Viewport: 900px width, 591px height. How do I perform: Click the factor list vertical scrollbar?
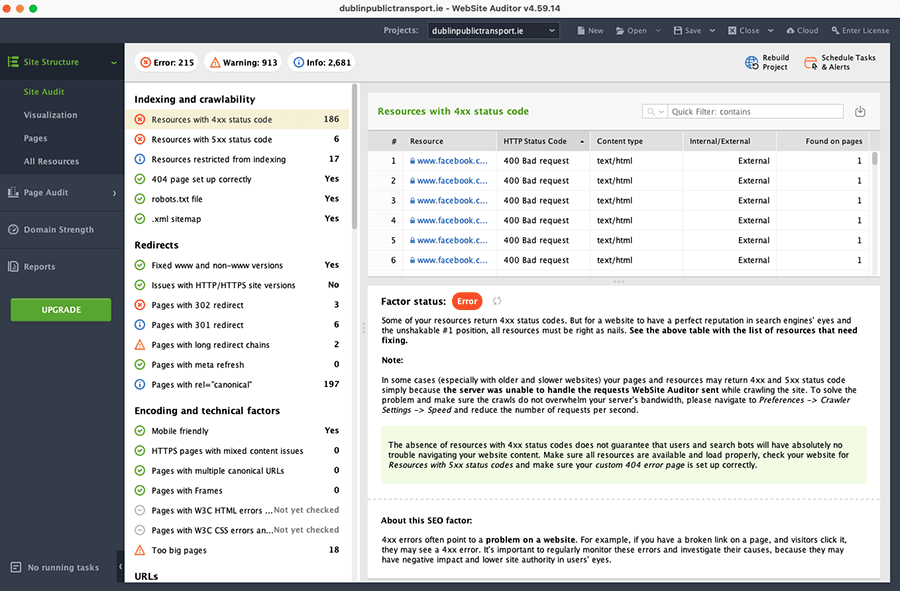(355, 156)
